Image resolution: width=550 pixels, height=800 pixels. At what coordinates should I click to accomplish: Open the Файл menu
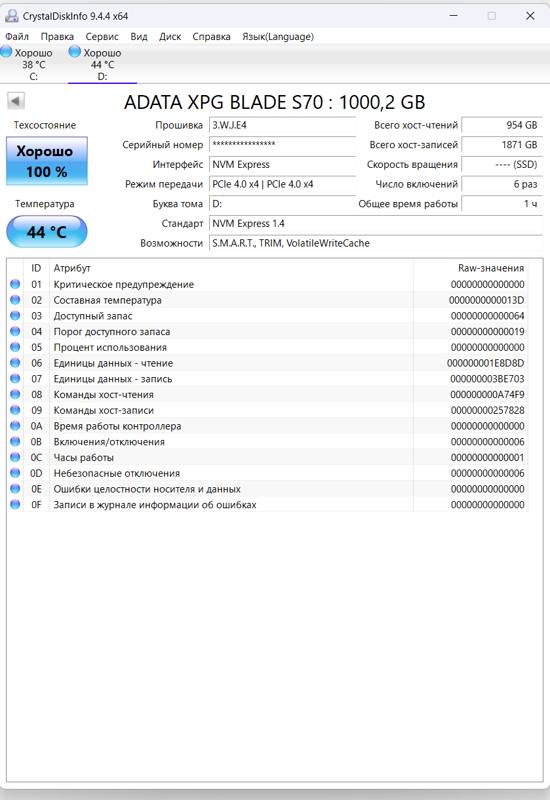point(17,37)
